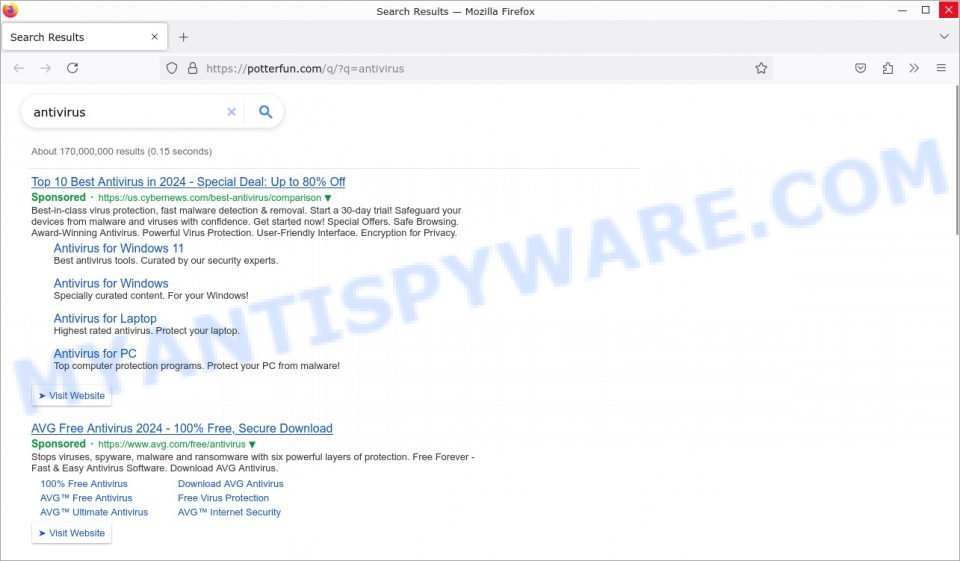Click the antivirus search input field
The height and width of the screenshot is (561, 960).
[126, 112]
